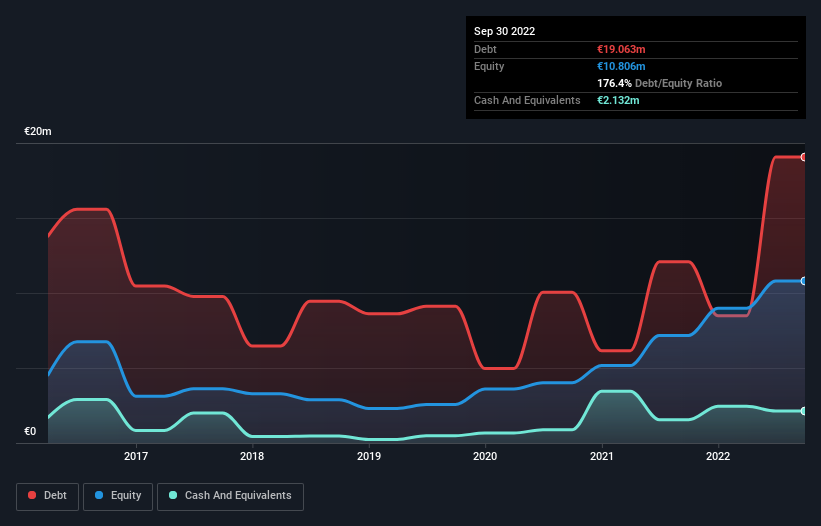The height and width of the screenshot is (526, 821).
Task: Click the 2018 x-axis label
Action: (252, 456)
